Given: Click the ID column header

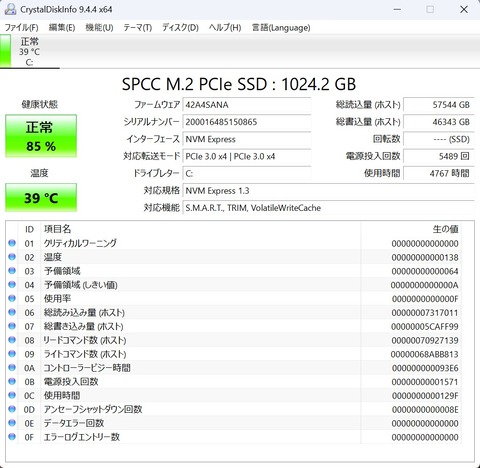Looking at the screenshot, I should coord(29,229).
